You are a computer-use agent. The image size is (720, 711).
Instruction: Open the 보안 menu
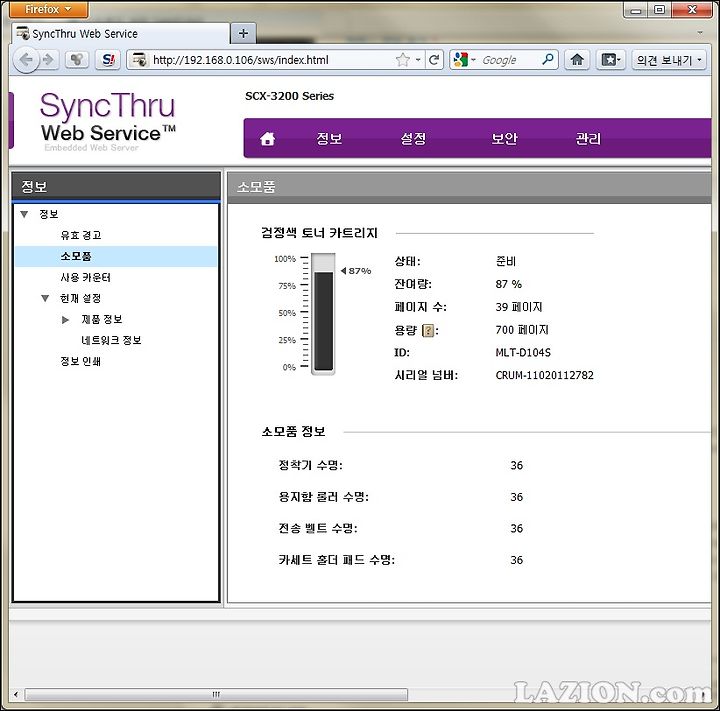click(504, 139)
